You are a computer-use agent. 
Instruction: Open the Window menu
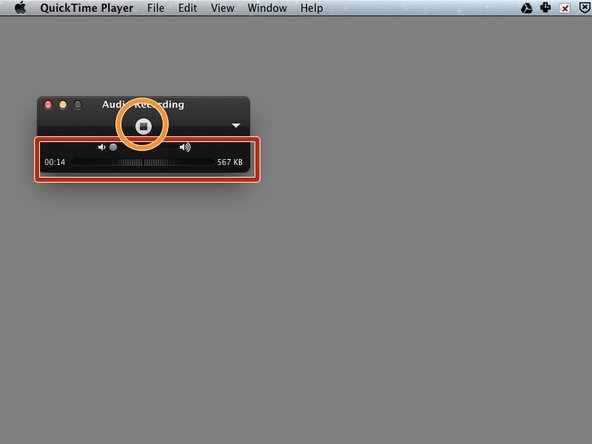point(267,8)
